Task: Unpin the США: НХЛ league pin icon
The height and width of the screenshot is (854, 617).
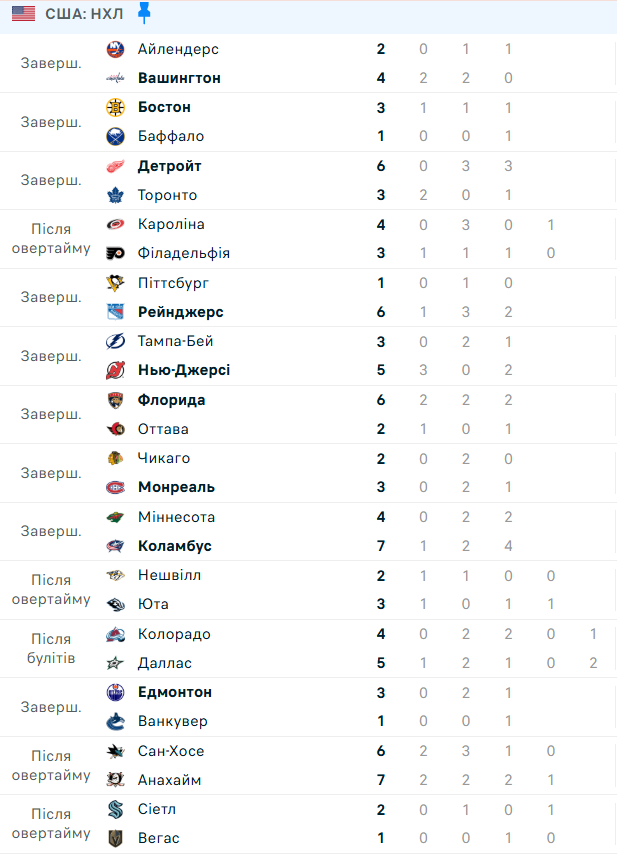Action: [x=144, y=13]
